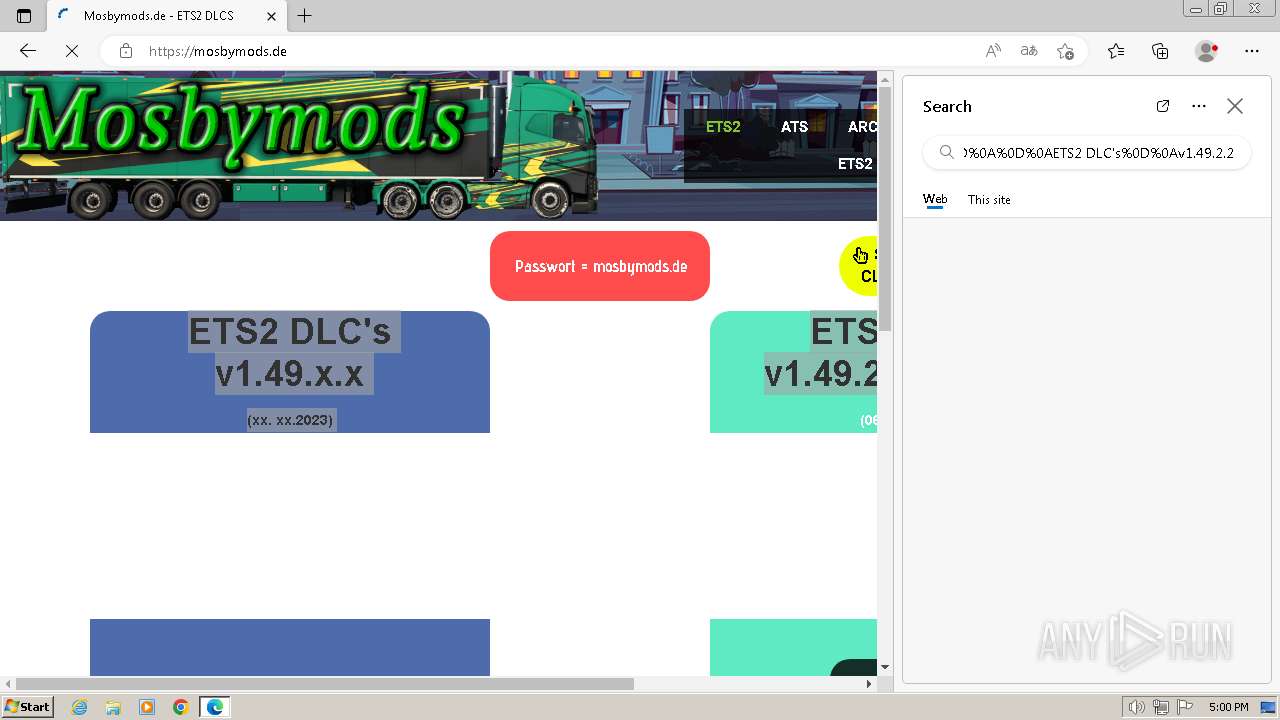Open search sidebar in new tab

pos(1163,106)
